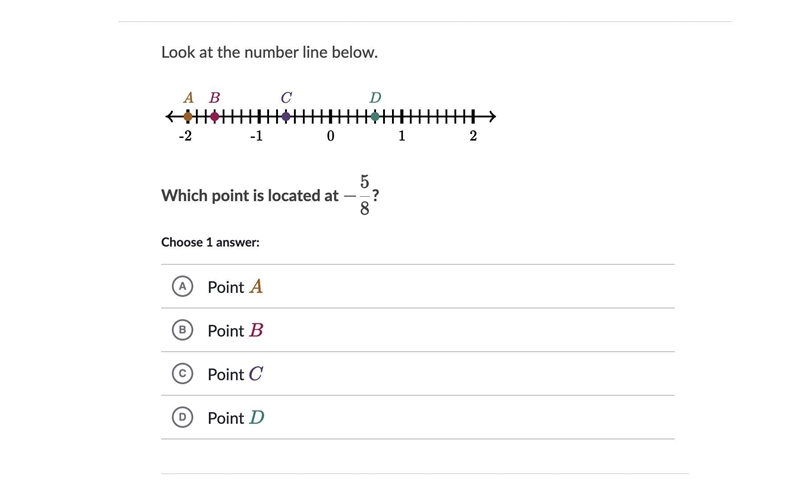This screenshot has width=800, height=489.
Task: Click the 'Choose 1 answer:' text
Action: coord(210,242)
